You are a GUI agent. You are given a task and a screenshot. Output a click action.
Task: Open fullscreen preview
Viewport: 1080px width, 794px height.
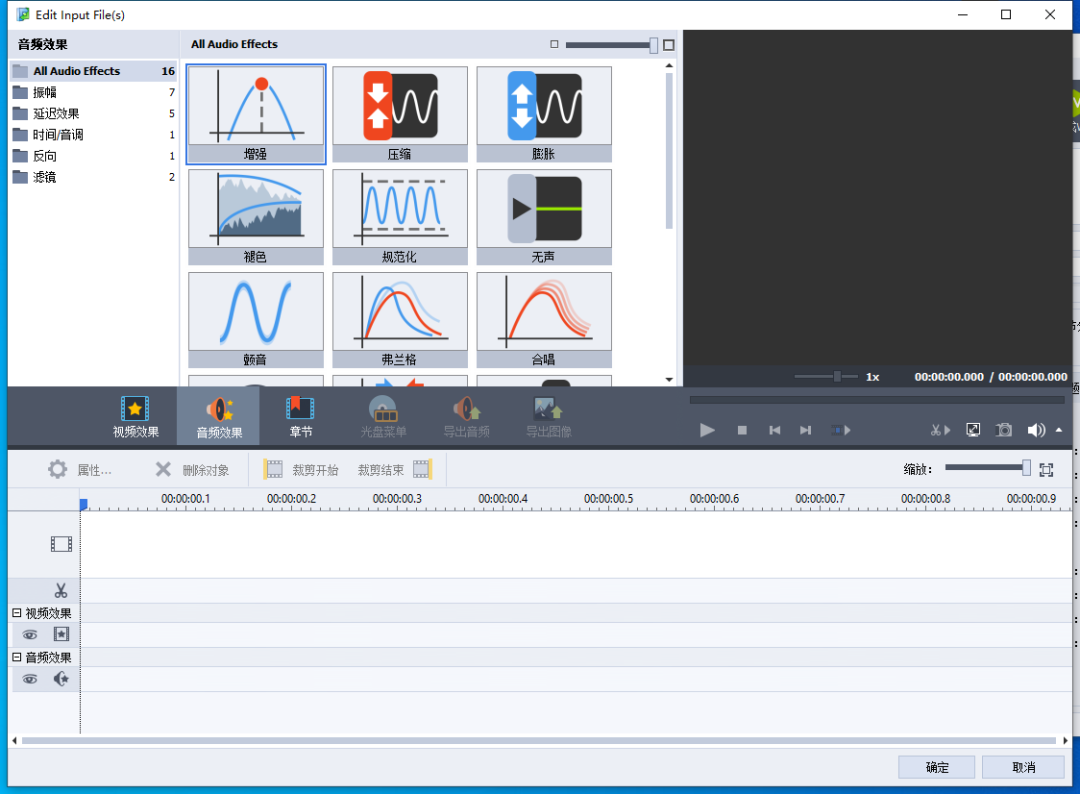(973, 430)
